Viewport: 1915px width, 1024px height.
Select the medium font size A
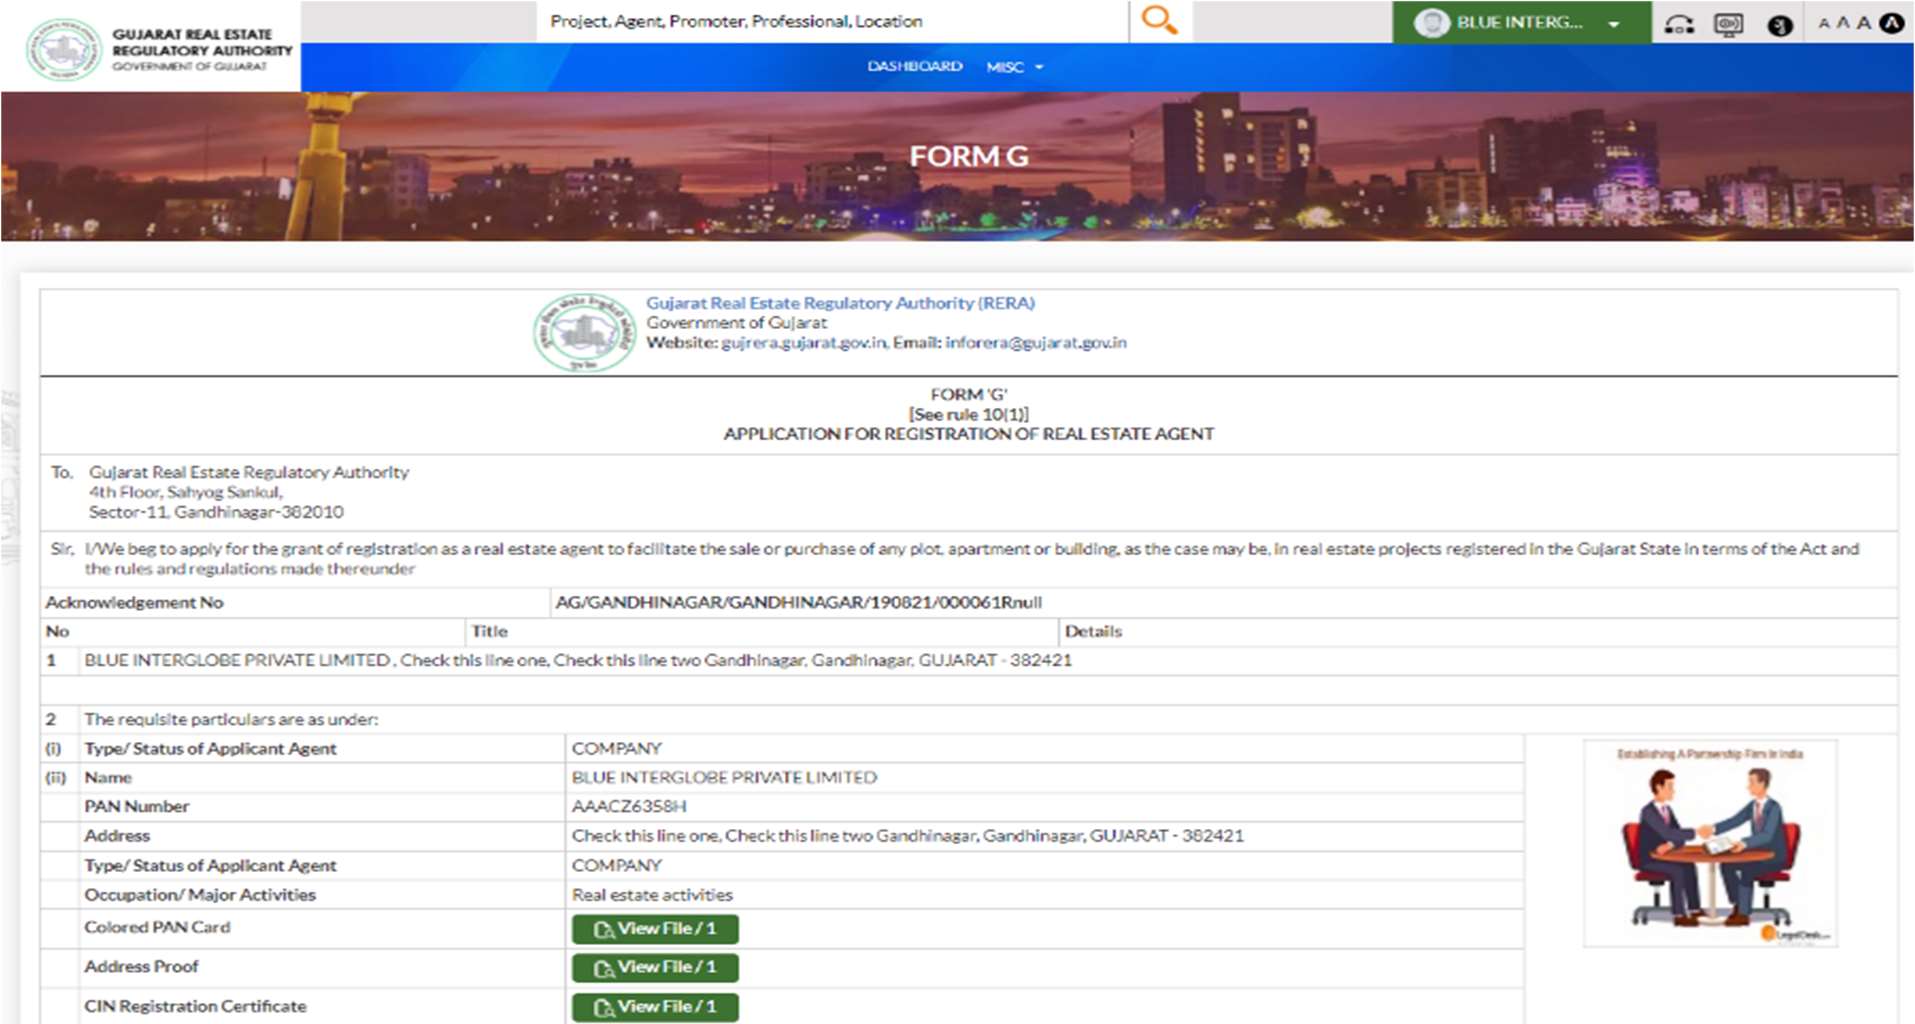(x=1843, y=23)
